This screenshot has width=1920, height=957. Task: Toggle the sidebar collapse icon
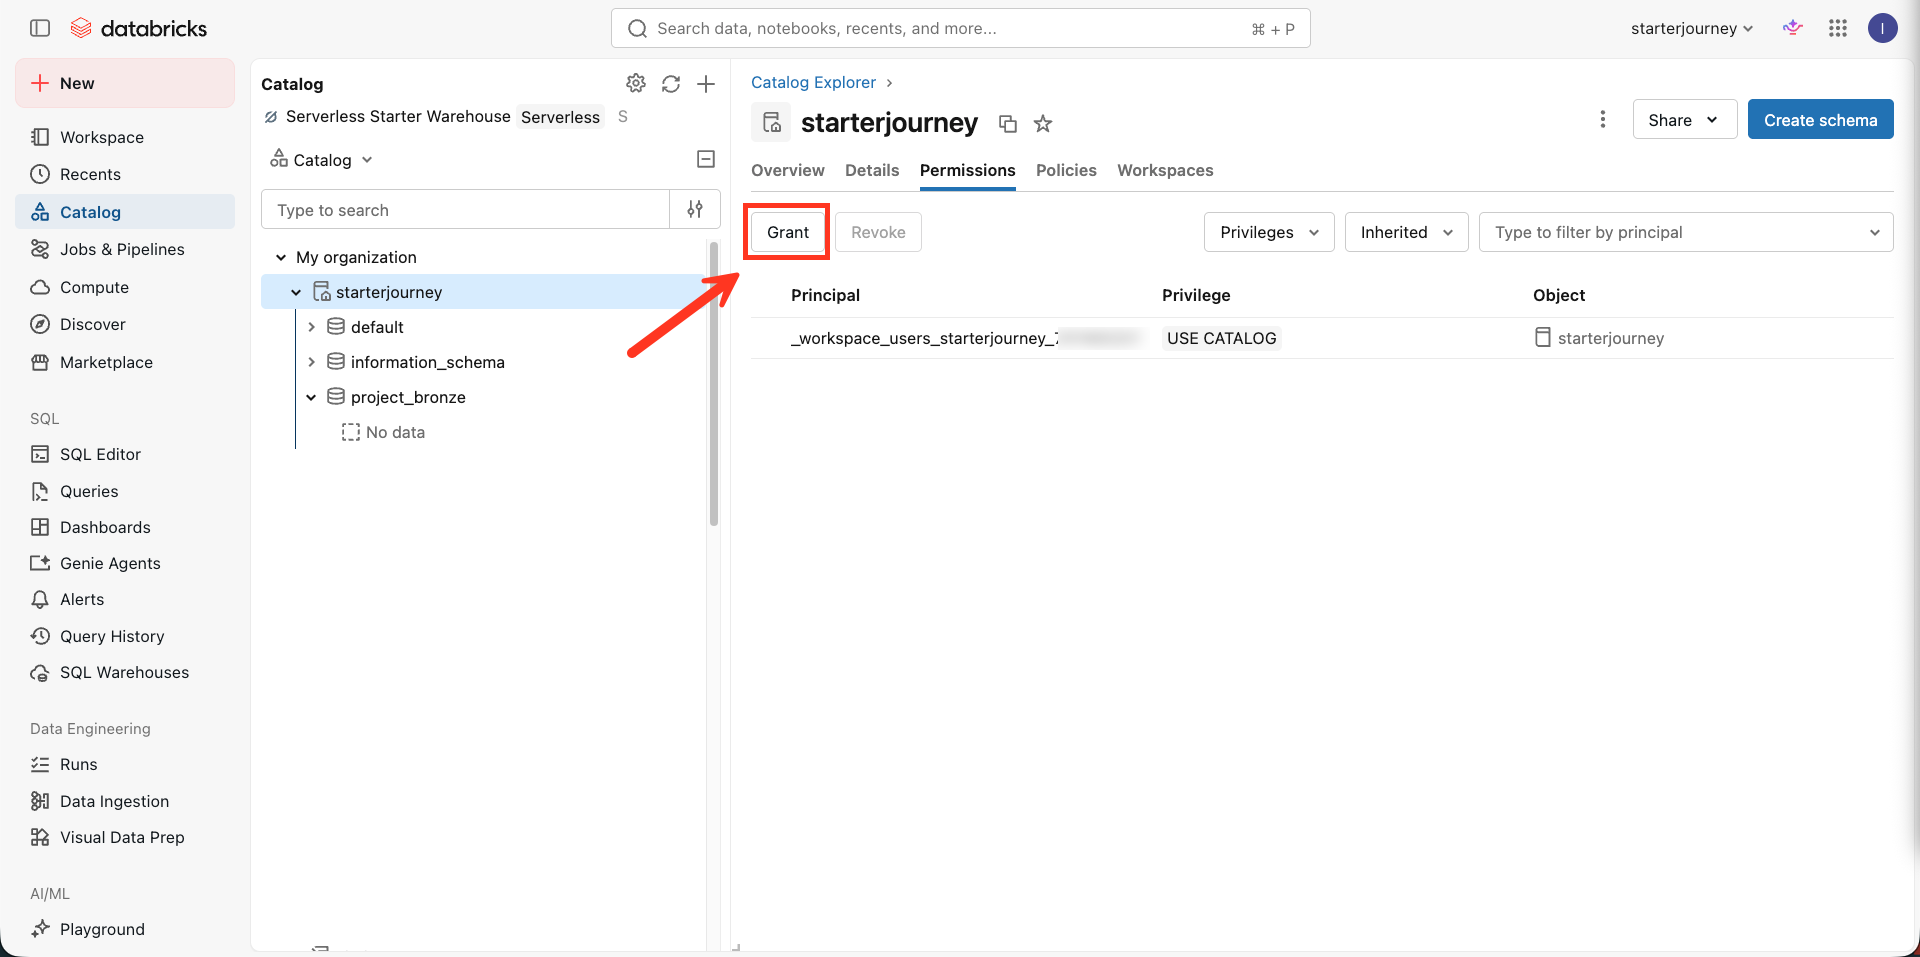coord(40,28)
